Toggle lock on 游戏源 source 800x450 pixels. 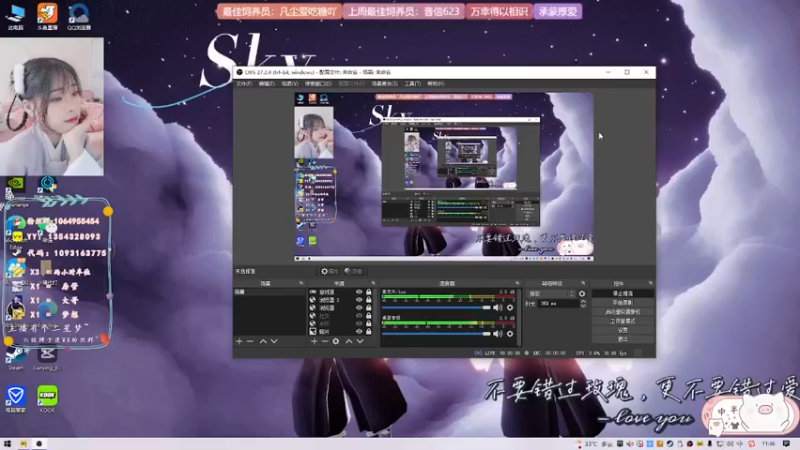(368, 292)
